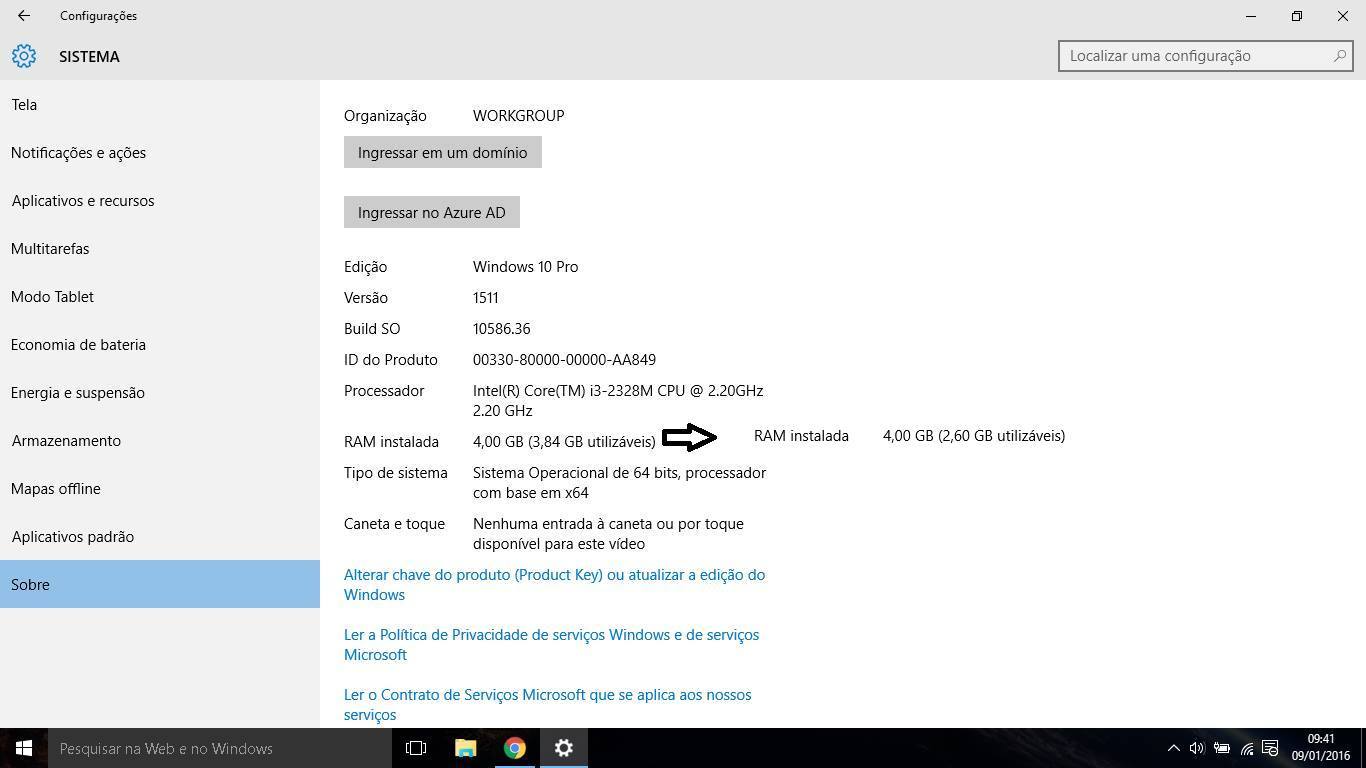Click the Intel Core i3-2328M processor text
The height and width of the screenshot is (768, 1366).
(618, 400)
